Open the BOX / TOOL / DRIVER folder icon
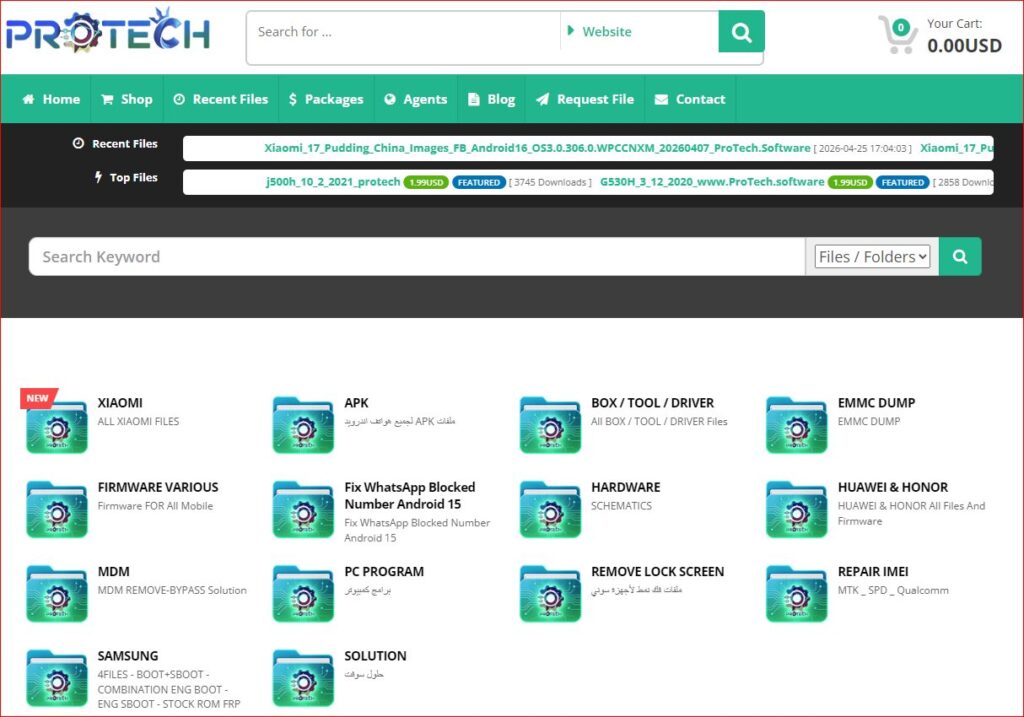Screen dimensions: 1024x717 tap(550, 426)
